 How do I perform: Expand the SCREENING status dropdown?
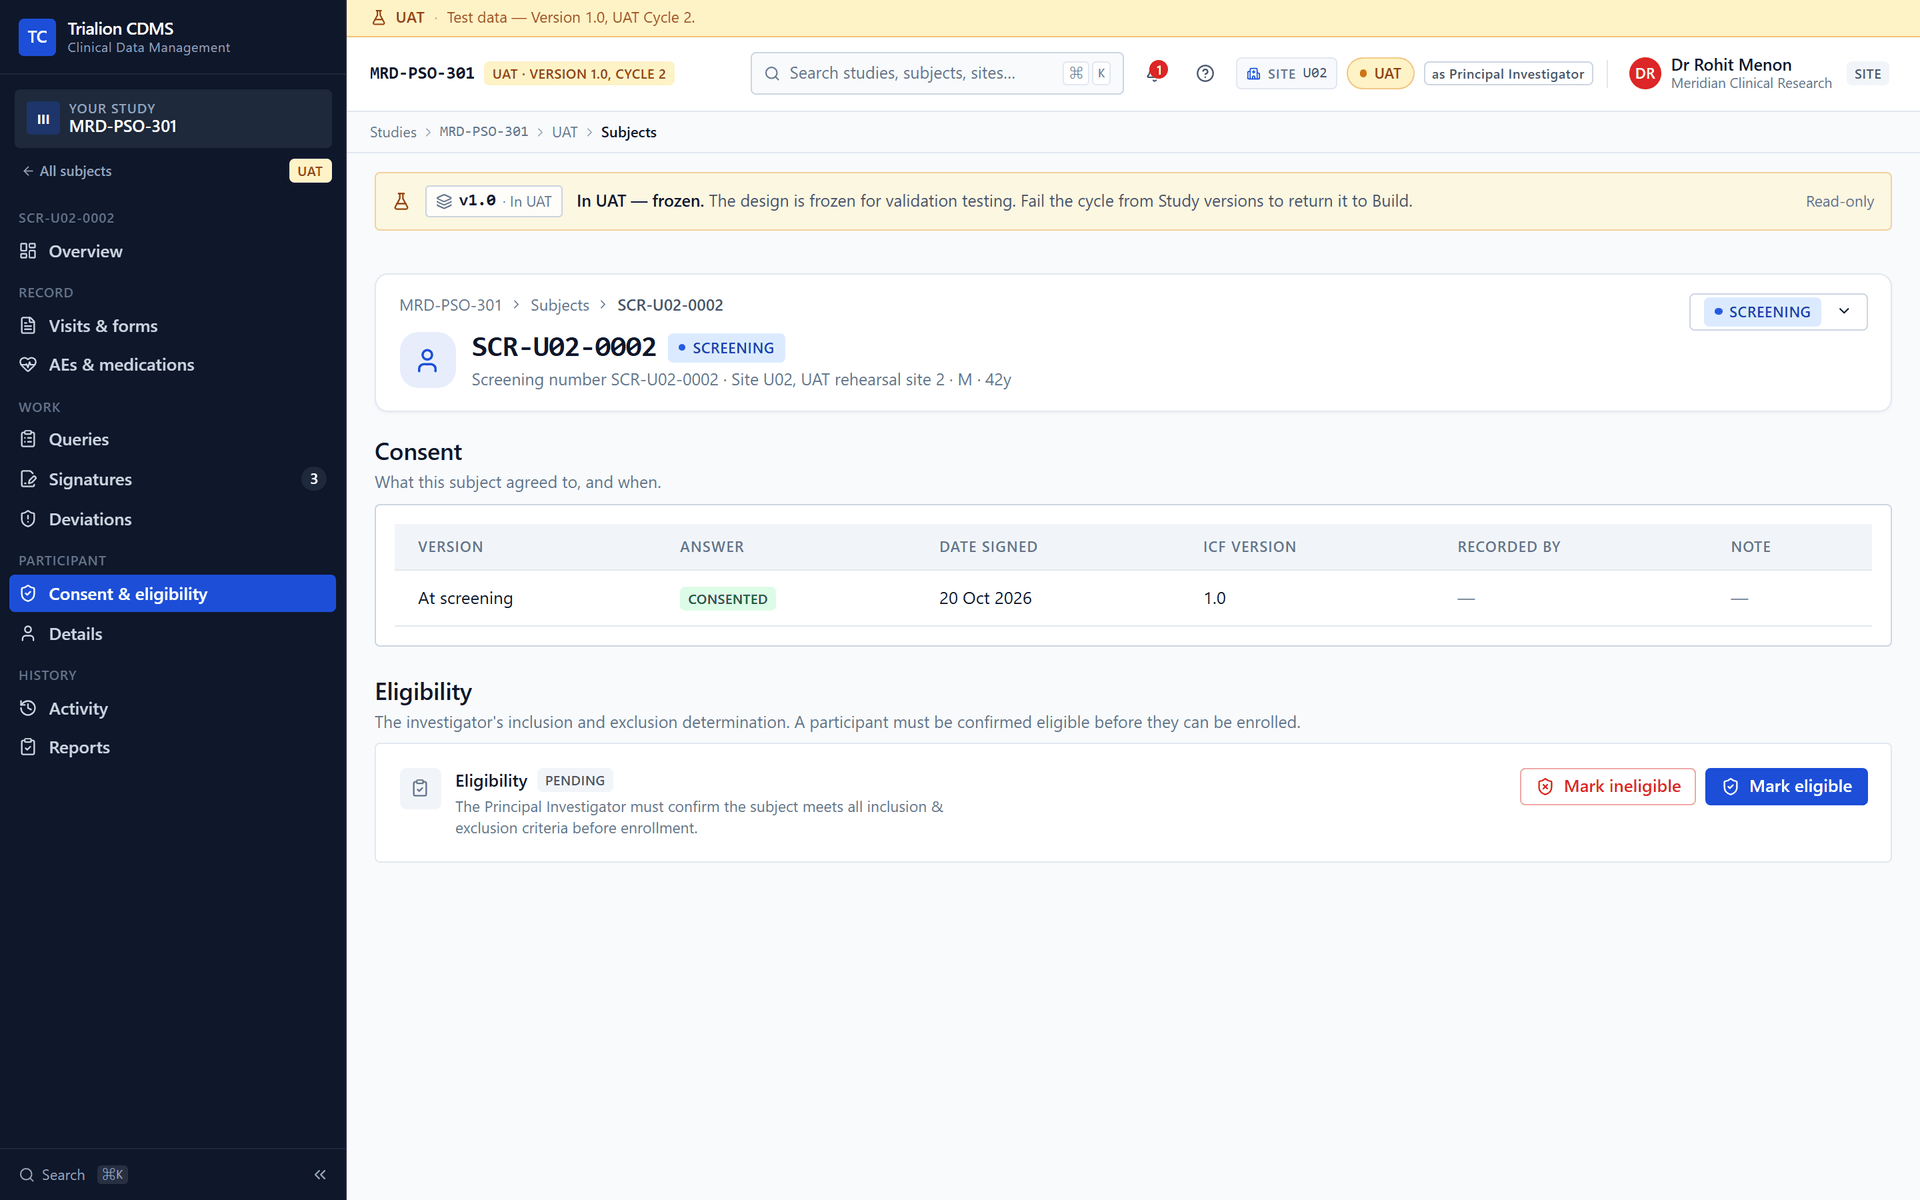pos(1778,312)
